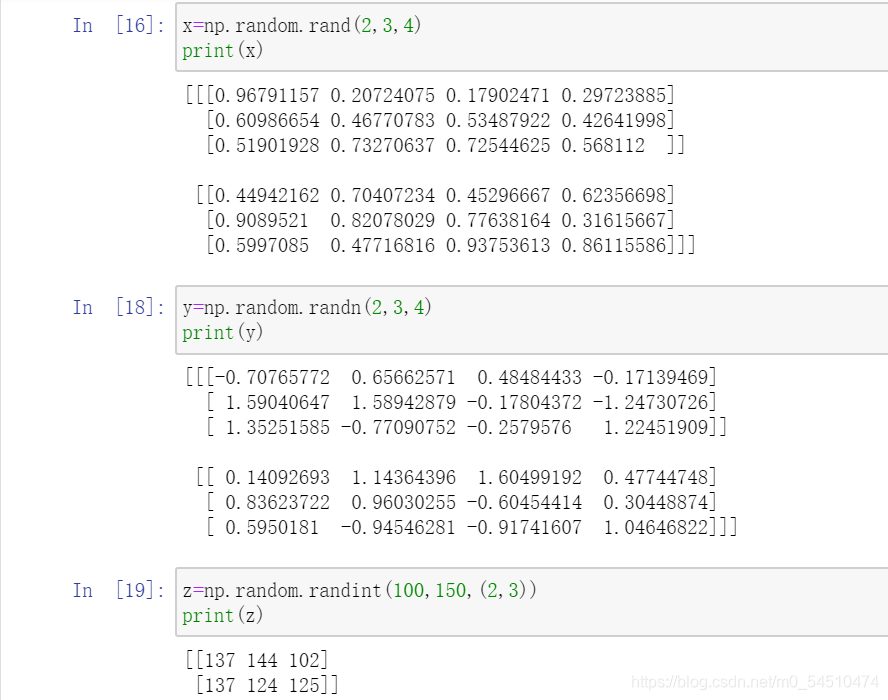This screenshot has height=700, width=888.
Task: Click output value 0.44942162
Action: tap(267, 195)
